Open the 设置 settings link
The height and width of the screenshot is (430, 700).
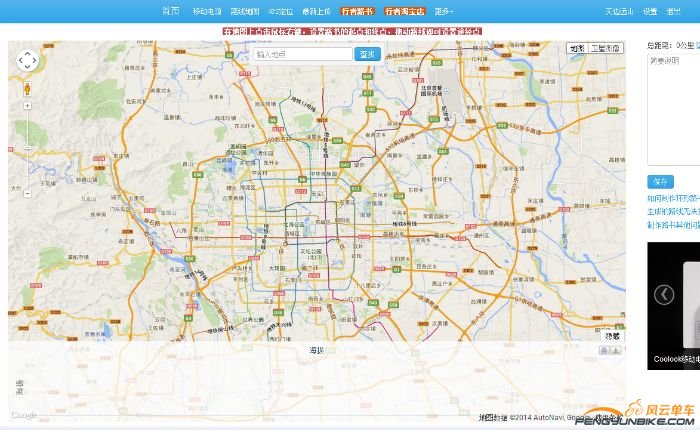(x=650, y=11)
